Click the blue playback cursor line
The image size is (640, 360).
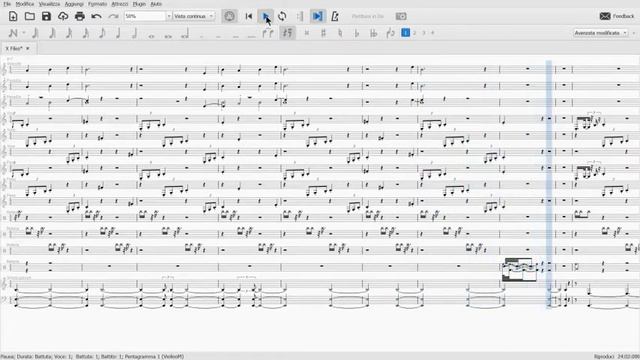[x=549, y=184]
